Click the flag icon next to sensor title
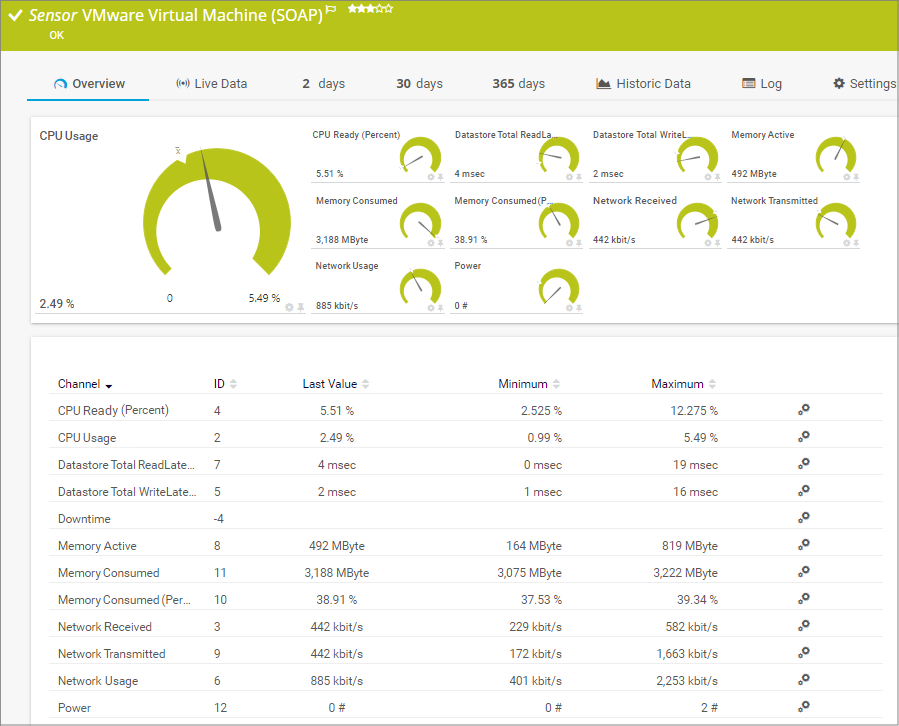 tap(331, 10)
